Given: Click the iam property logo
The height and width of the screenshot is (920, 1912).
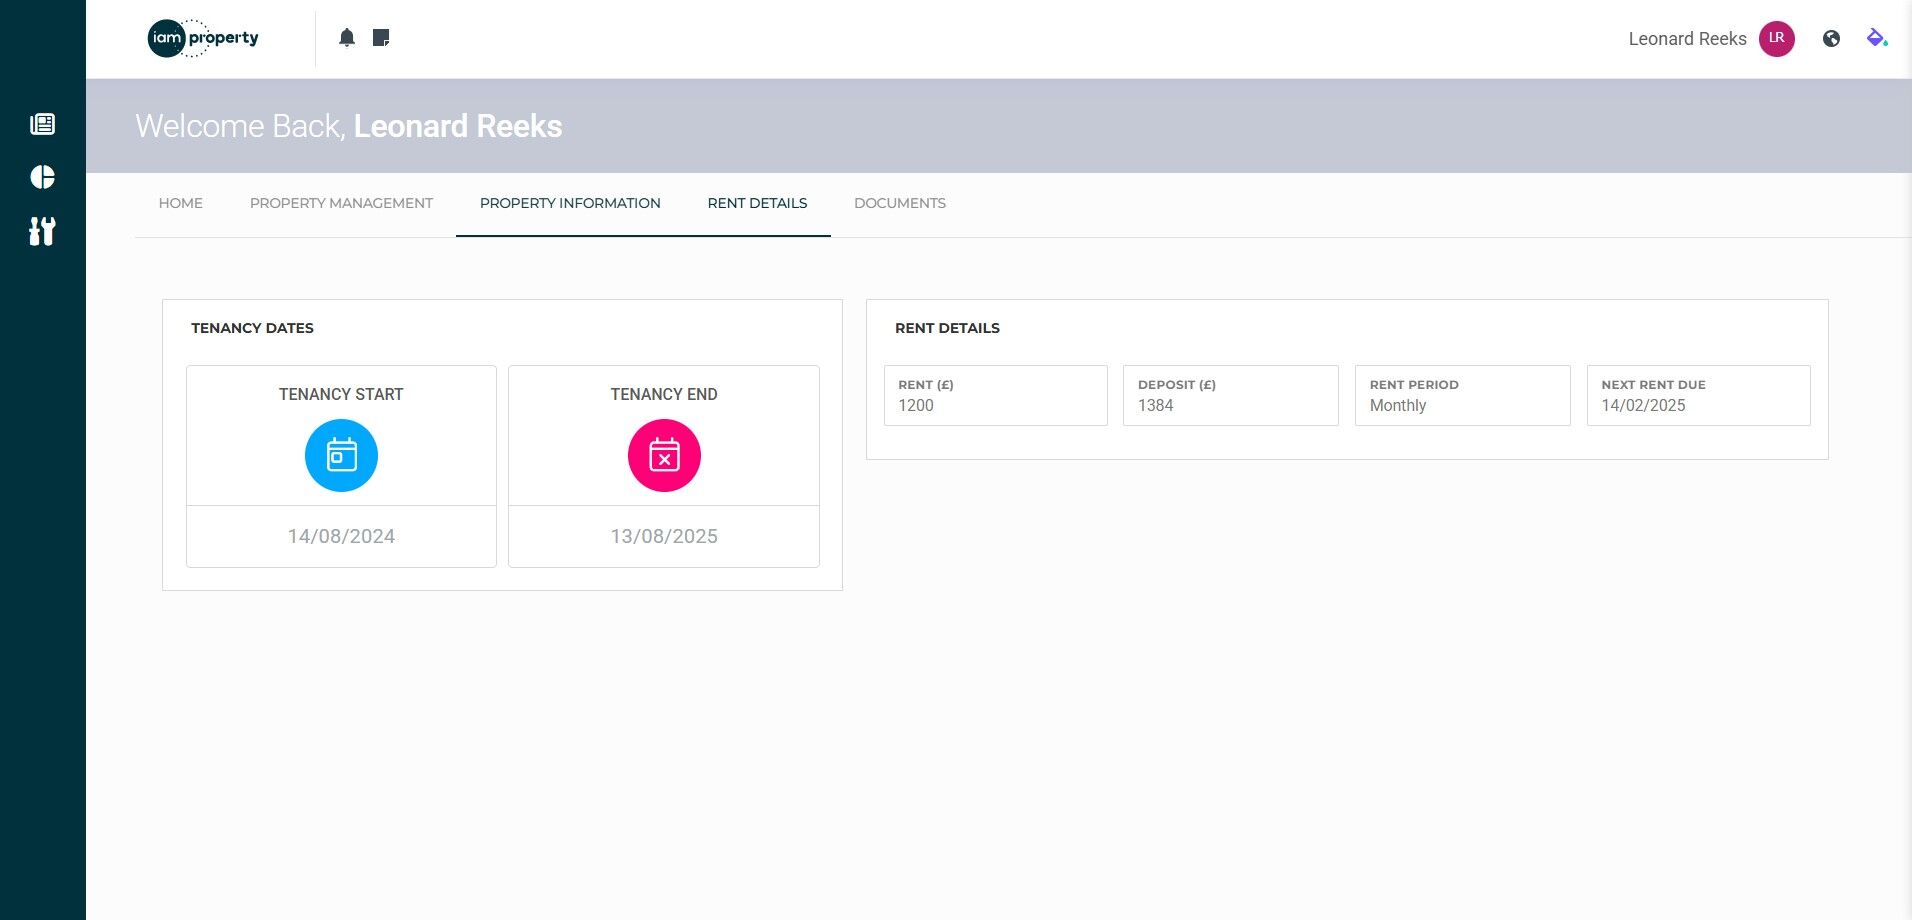Looking at the screenshot, I should click(203, 38).
